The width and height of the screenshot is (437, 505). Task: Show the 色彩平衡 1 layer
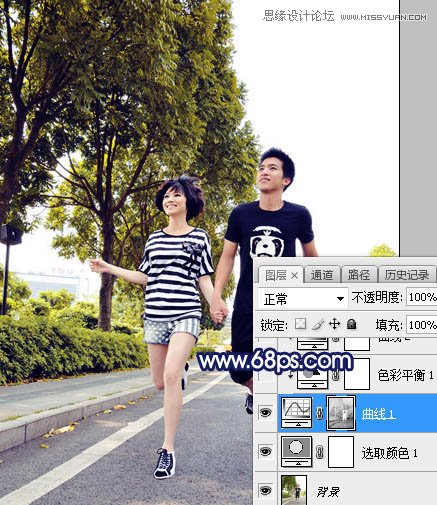point(266,375)
